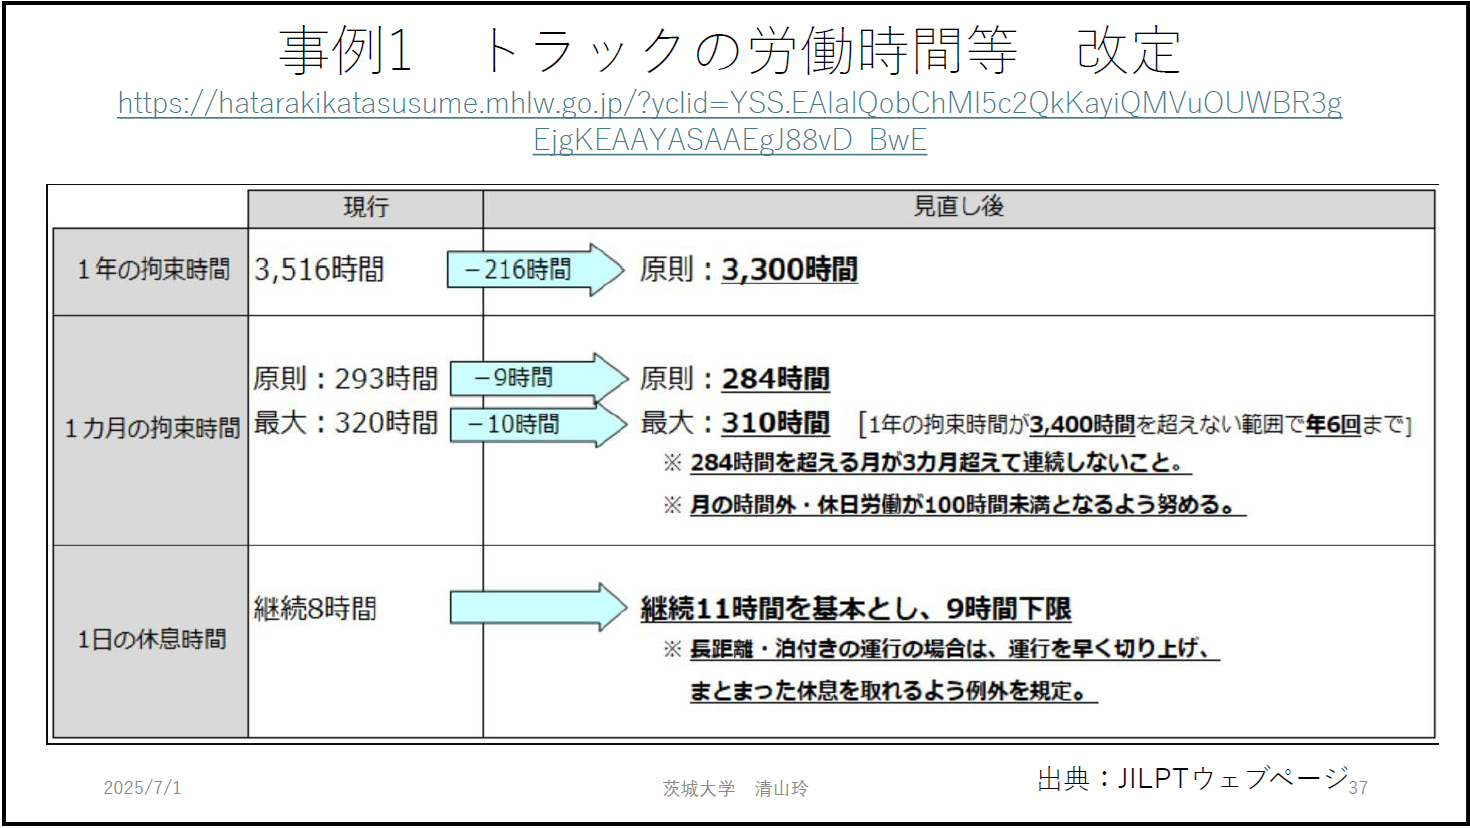
Task: Click the underlined 3,300時間 text
Action: 789,270
